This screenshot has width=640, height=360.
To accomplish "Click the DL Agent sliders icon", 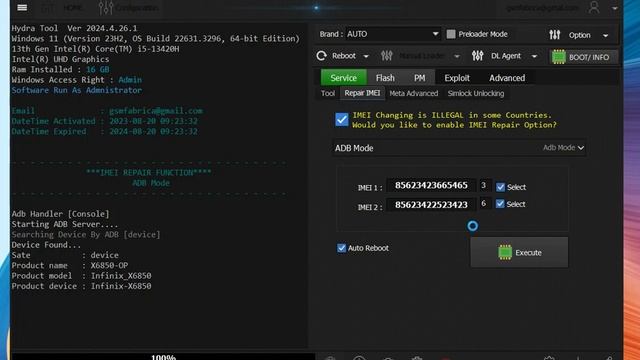I will [477, 56].
